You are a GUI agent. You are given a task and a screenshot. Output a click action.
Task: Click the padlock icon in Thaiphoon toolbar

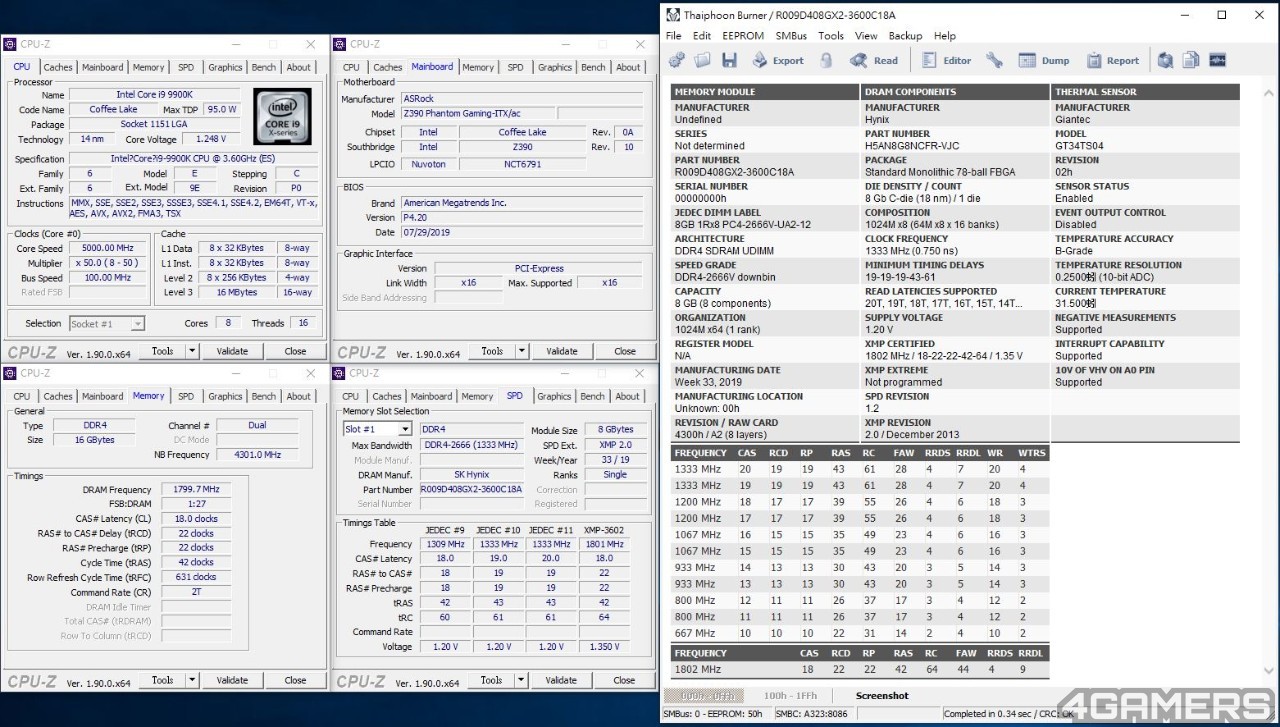click(x=826, y=60)
